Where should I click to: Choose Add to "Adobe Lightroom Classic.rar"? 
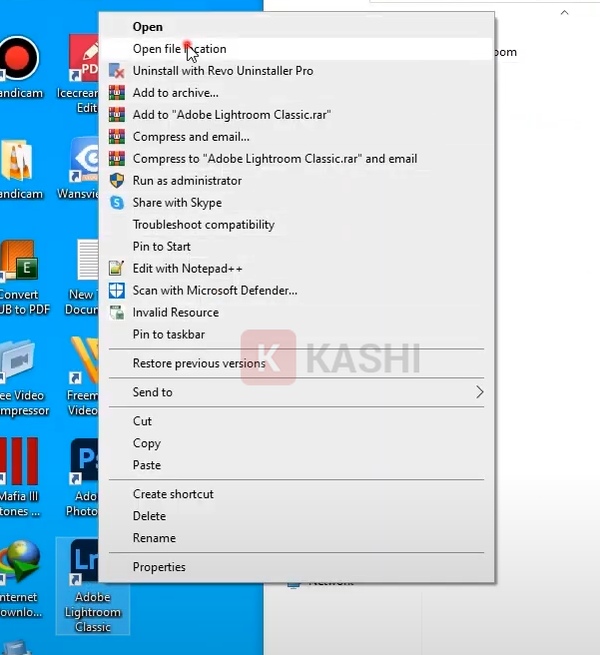(232, 115)
